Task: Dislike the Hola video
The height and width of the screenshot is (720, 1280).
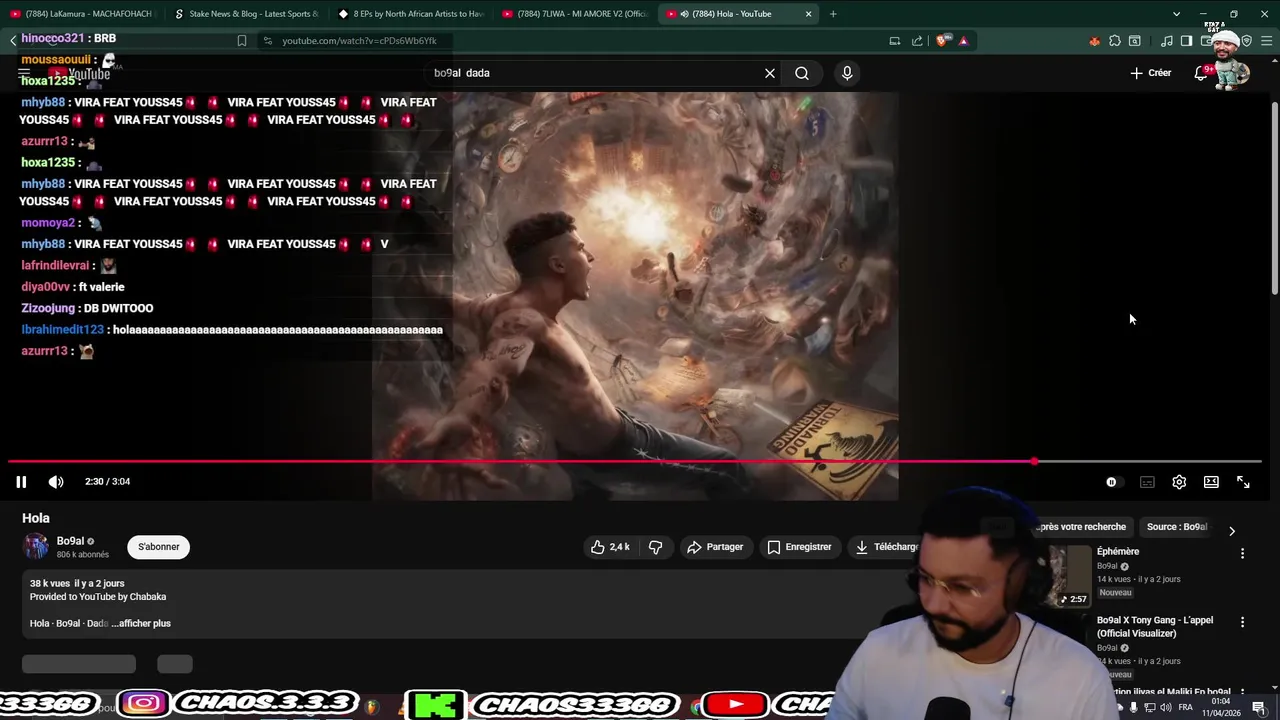Action: click(x=656, y=547)
